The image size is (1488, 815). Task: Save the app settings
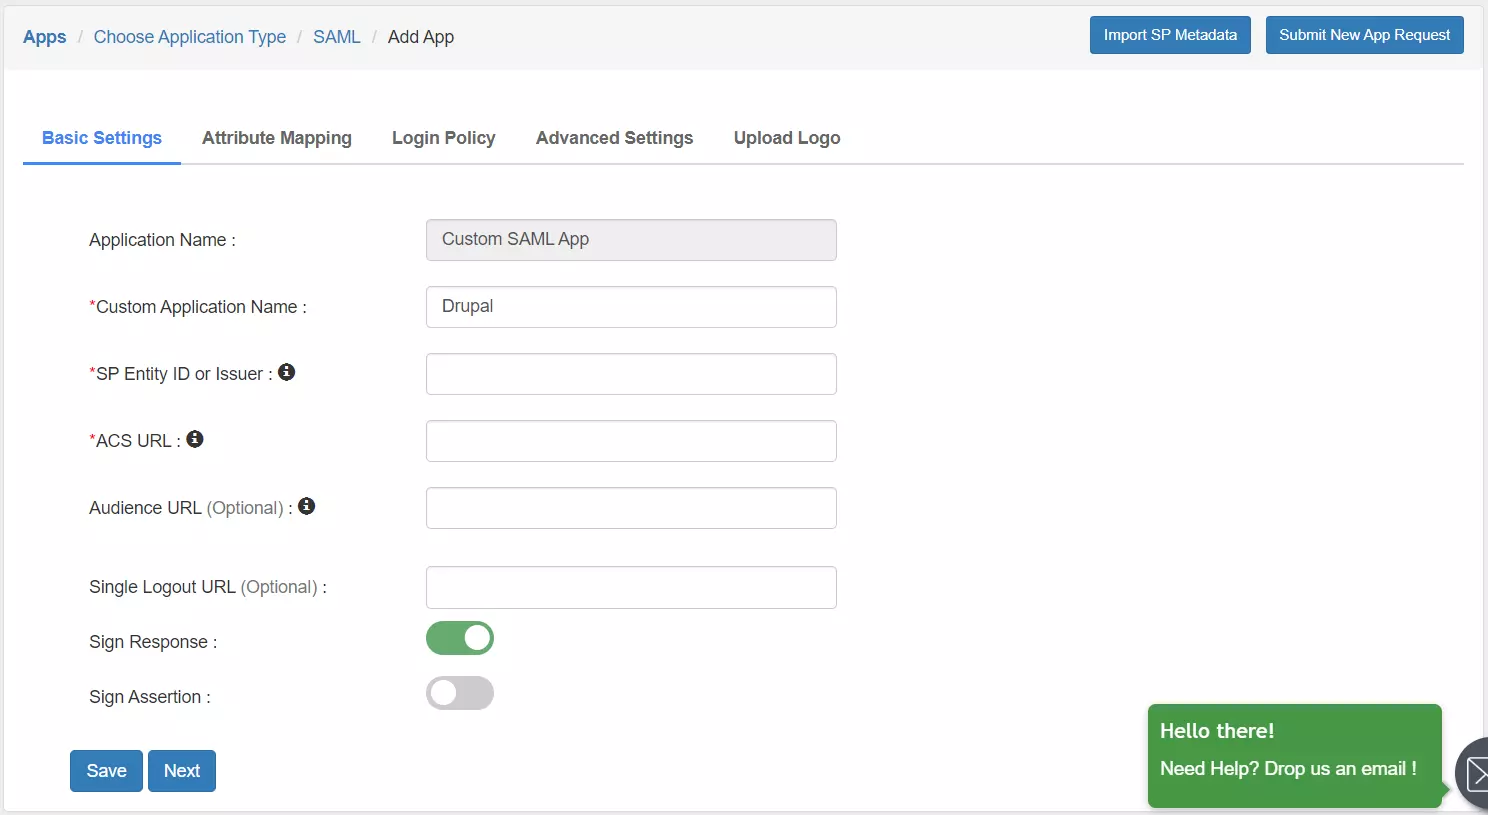click(x=106, y=771)
